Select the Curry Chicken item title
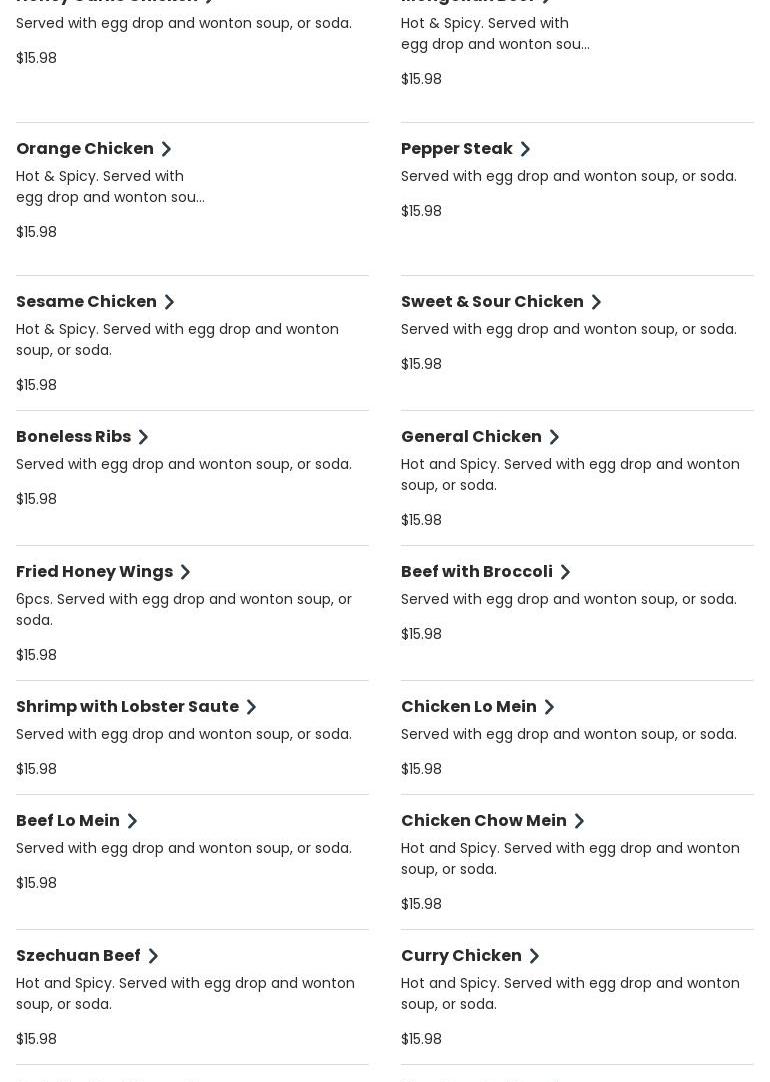 [x=461, y=956]
